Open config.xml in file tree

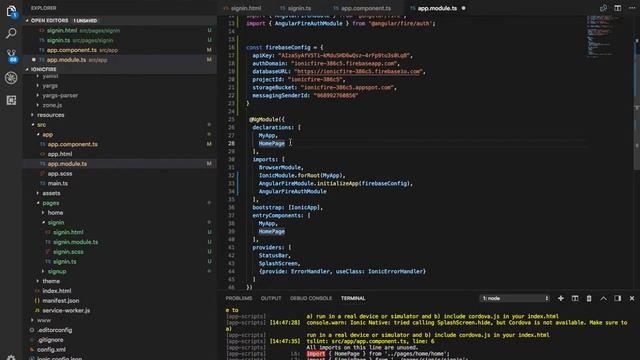120,350
